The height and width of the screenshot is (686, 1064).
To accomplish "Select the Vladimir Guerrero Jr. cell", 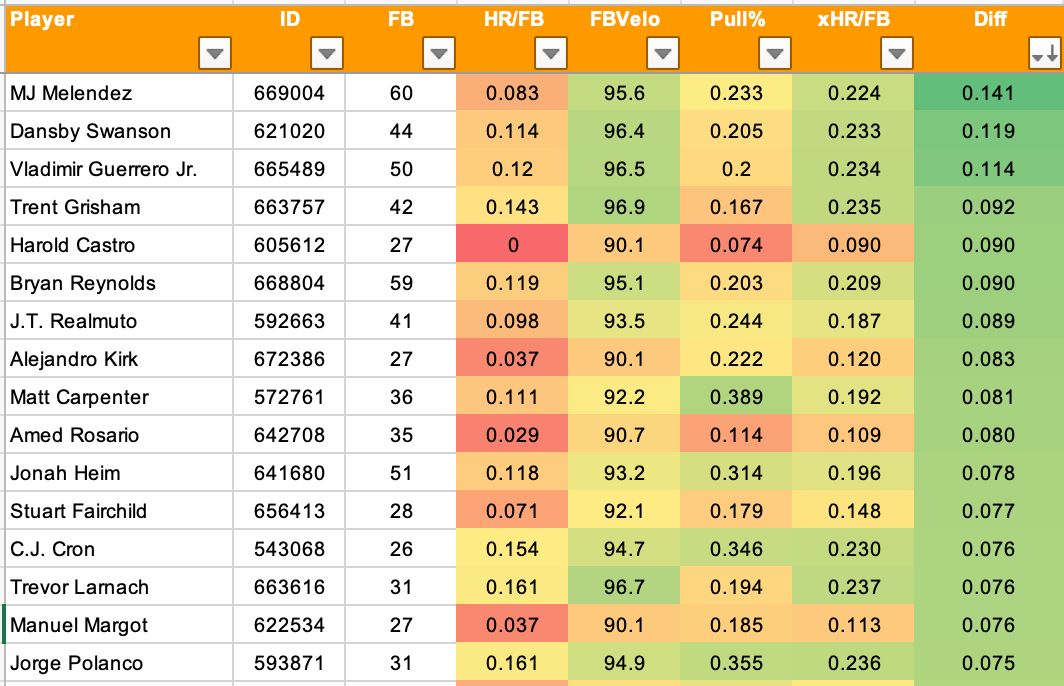I will [x=119, y=168].
